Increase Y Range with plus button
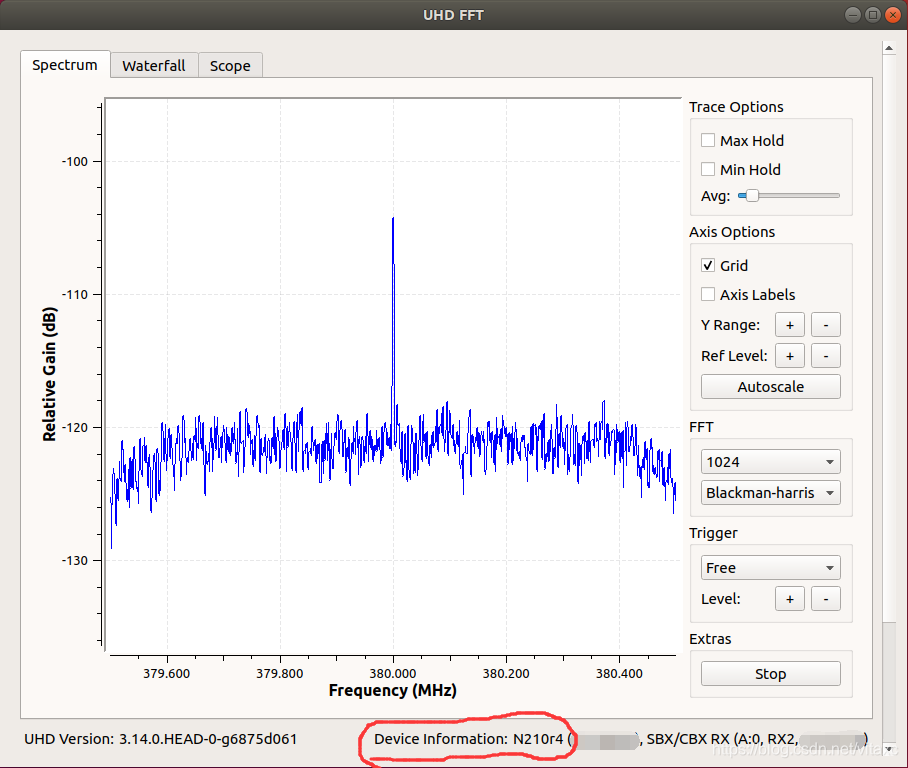 point(790,325)
